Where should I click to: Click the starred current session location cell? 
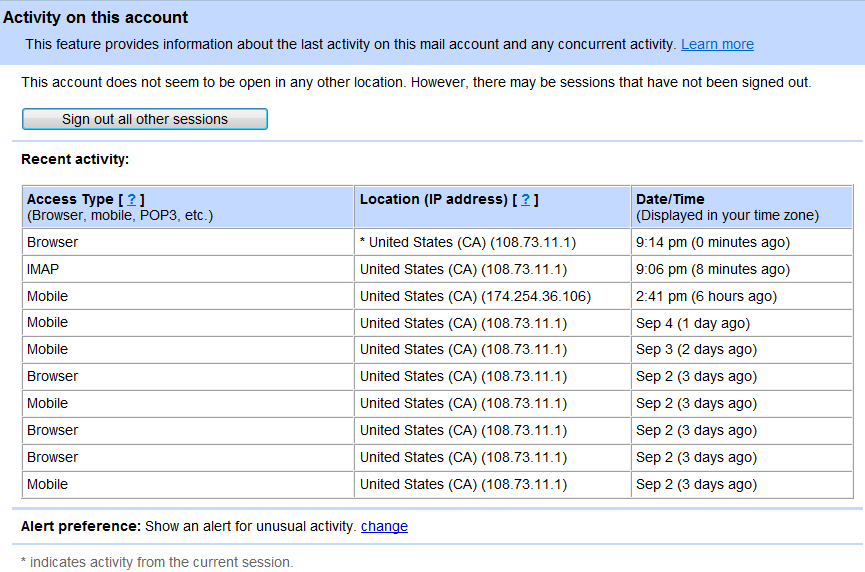pyautogui.click(x=492, y=242)
